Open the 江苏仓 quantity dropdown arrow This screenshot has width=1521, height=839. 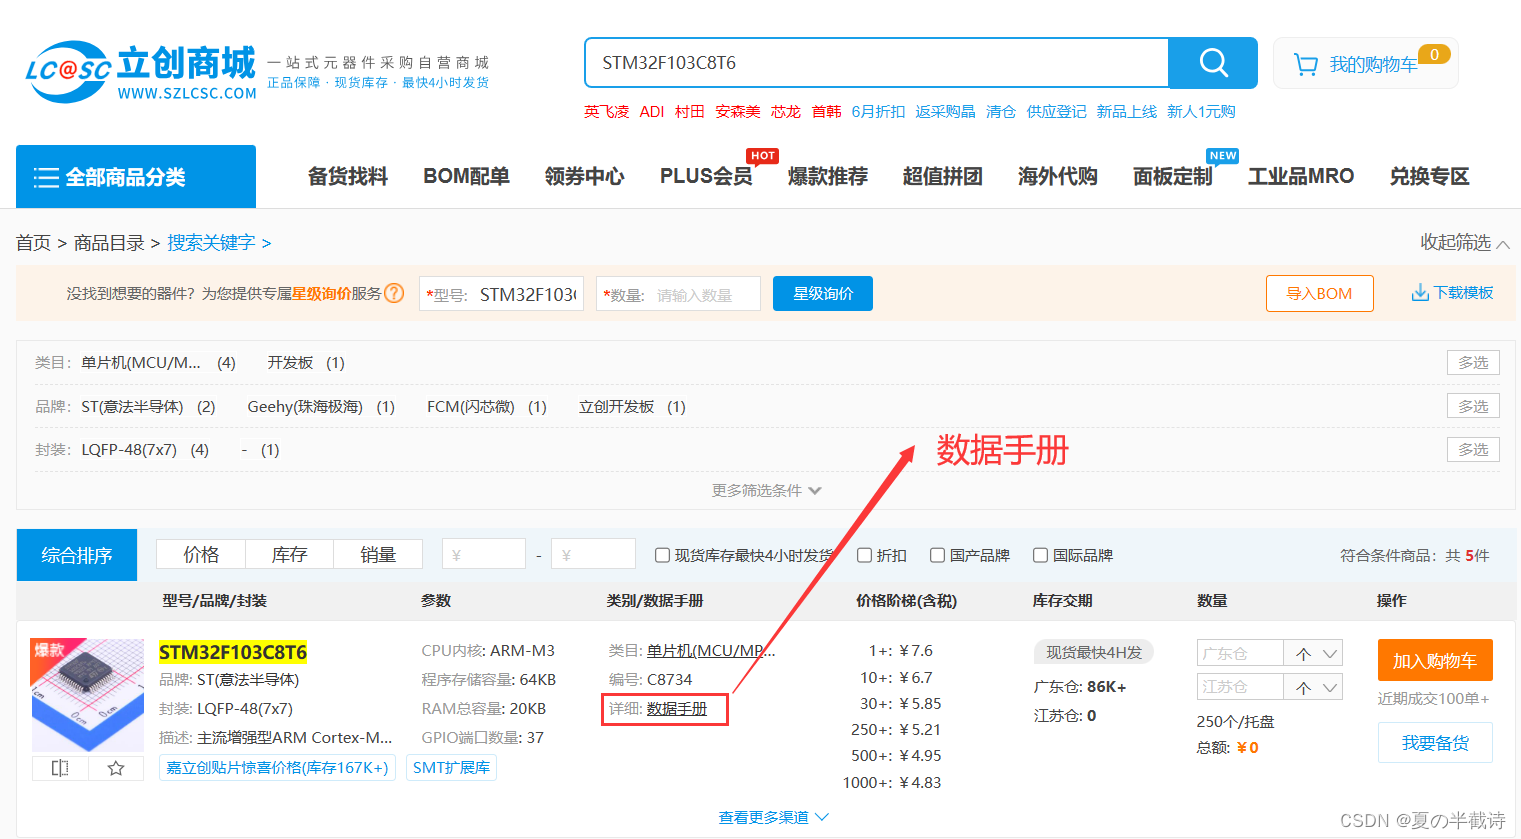click(x=1330, y=687)
